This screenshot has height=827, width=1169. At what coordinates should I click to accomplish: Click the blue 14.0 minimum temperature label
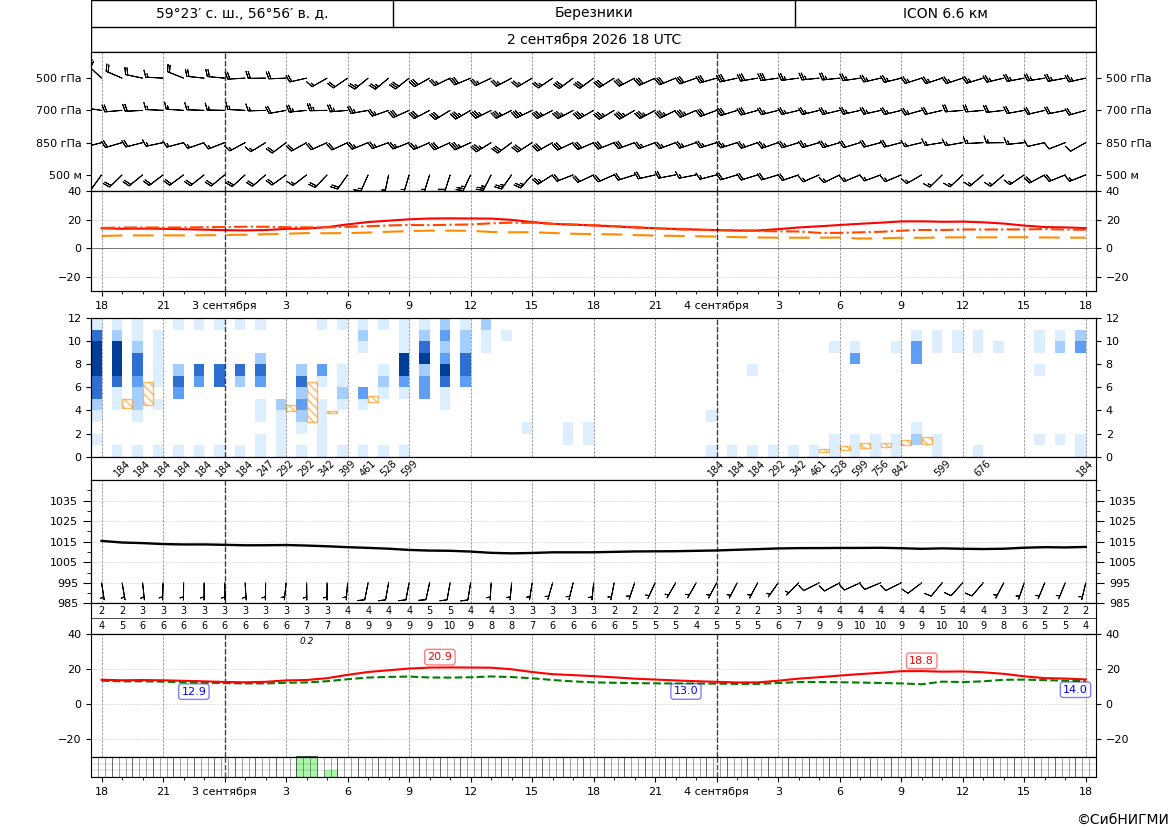(x=1074, y=689)
